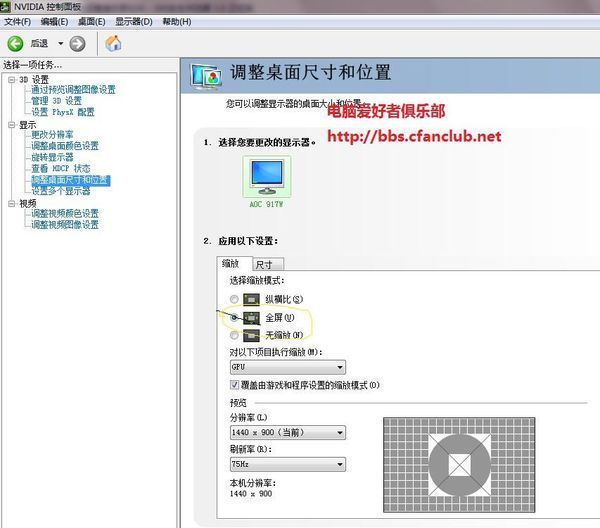Image resolution: width=600 pixels, height=528 pixels.
Task: Open the 75Hz refresh rate dropdown
Action: [x=287, y=464]
